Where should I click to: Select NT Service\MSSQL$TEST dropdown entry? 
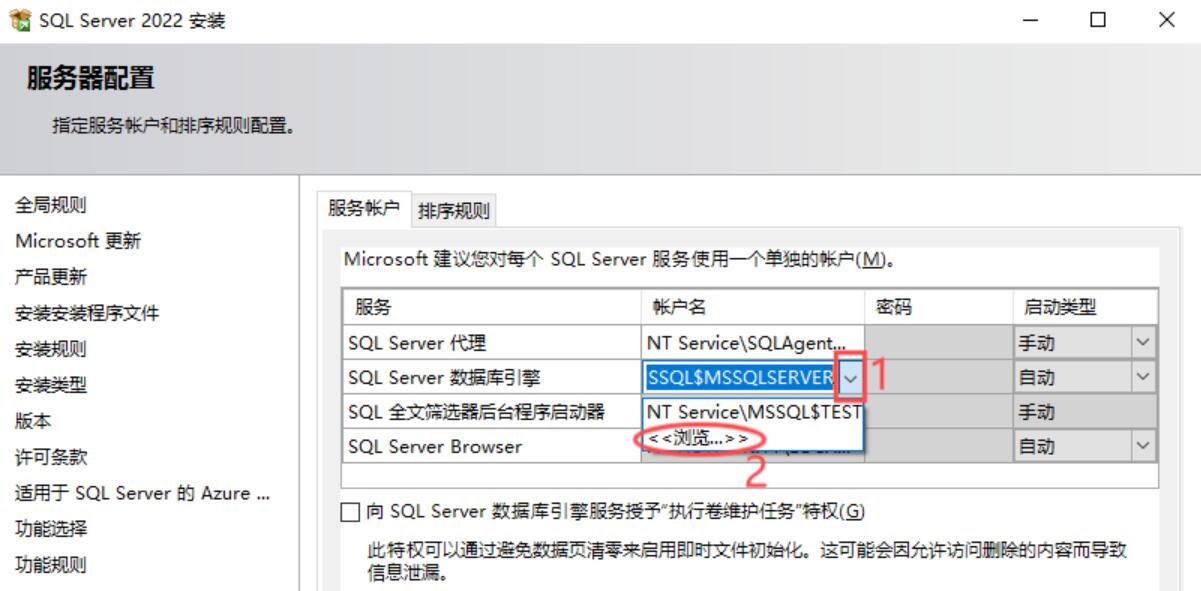[x=754, y=411]
